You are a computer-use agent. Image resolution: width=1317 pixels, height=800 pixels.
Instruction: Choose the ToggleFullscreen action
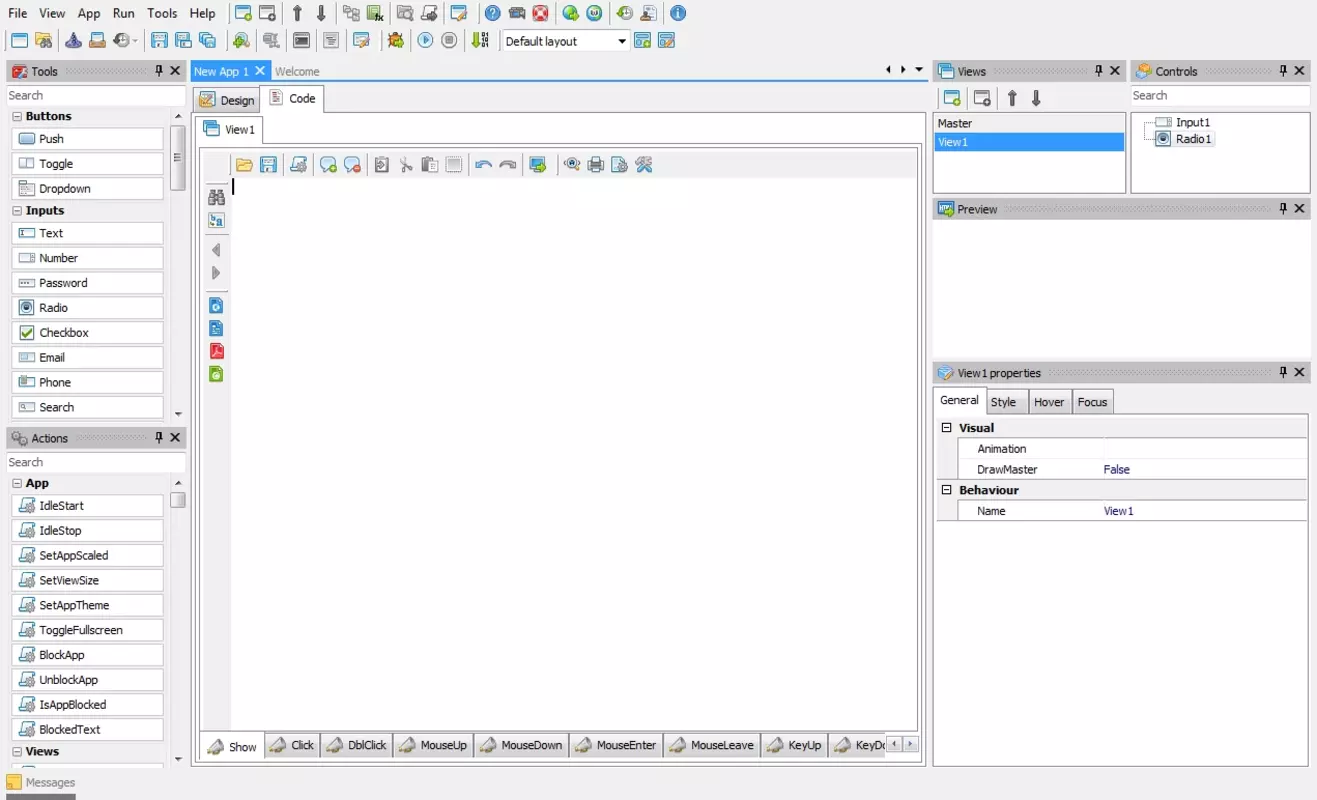[x=88, y=630]
